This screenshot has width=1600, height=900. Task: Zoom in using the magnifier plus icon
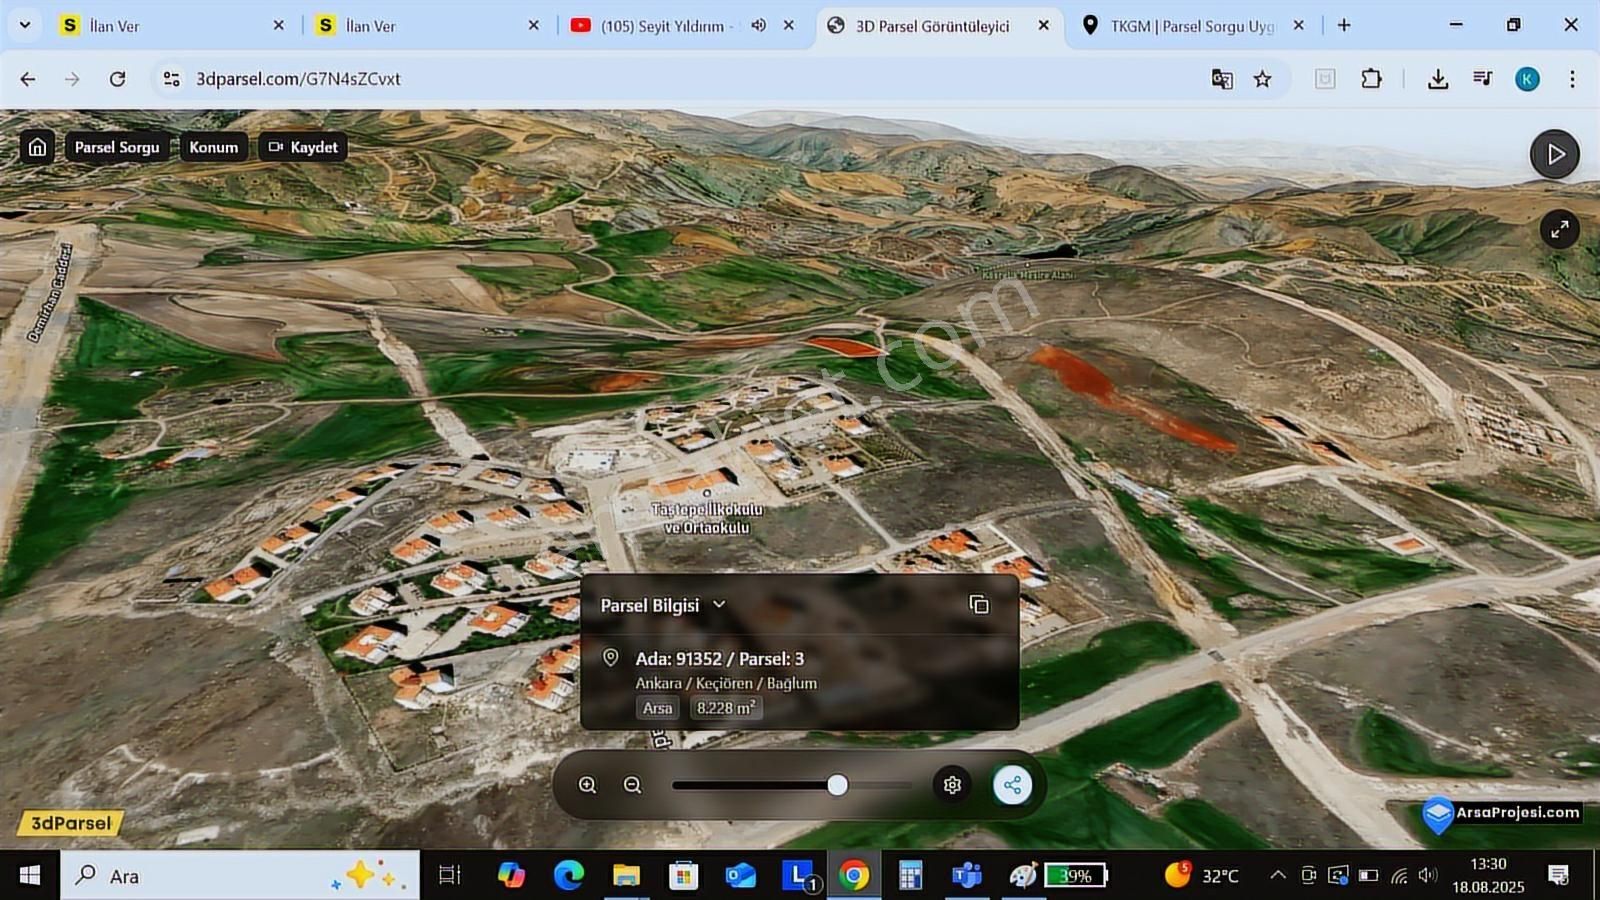(588, 785)
